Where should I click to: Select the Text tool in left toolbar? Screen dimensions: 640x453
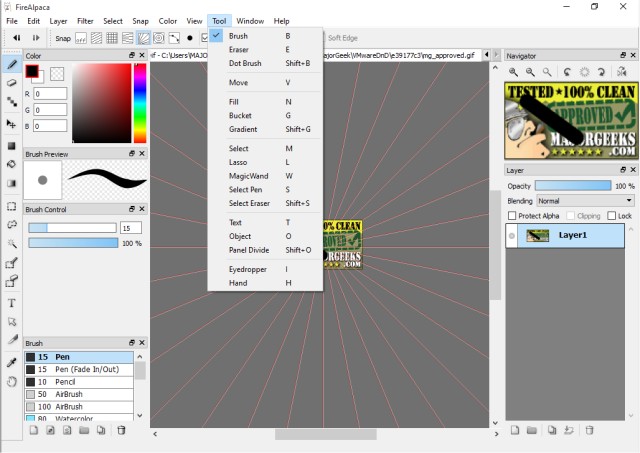tap(11, 303)
